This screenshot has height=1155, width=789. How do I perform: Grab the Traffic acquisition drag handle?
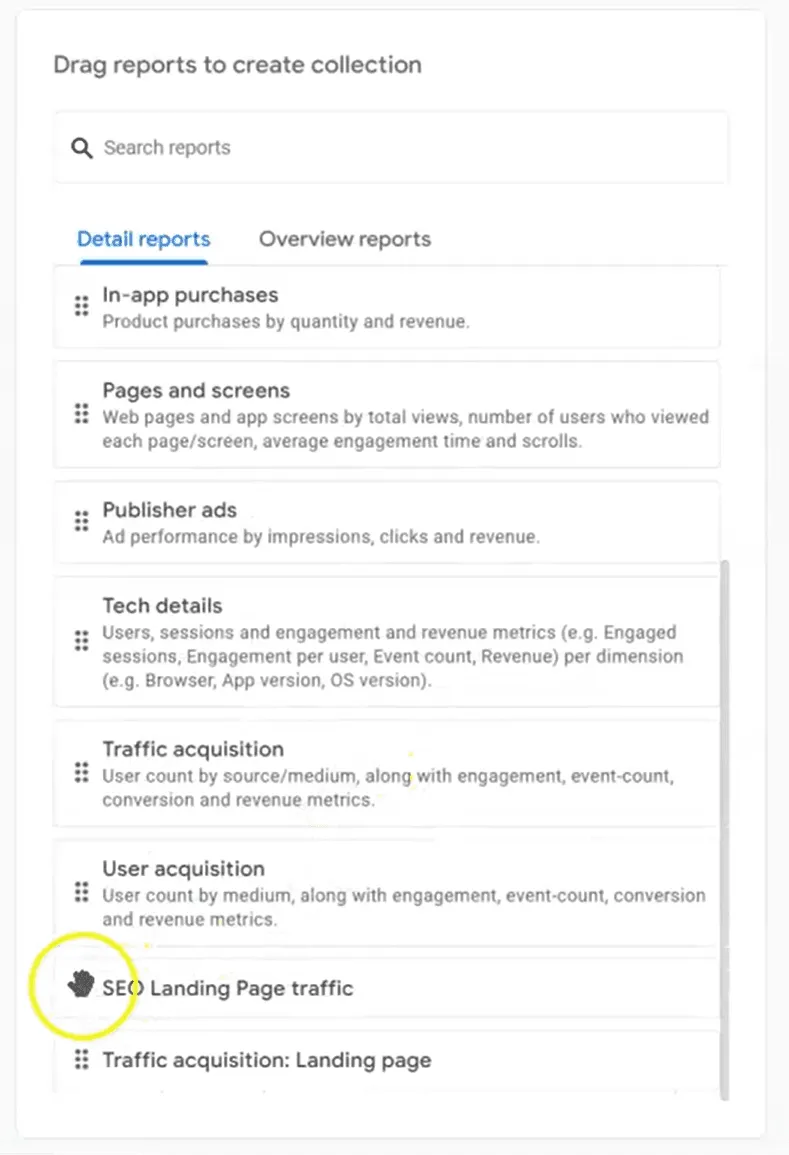pyautogui.click(x=82, y=772)
